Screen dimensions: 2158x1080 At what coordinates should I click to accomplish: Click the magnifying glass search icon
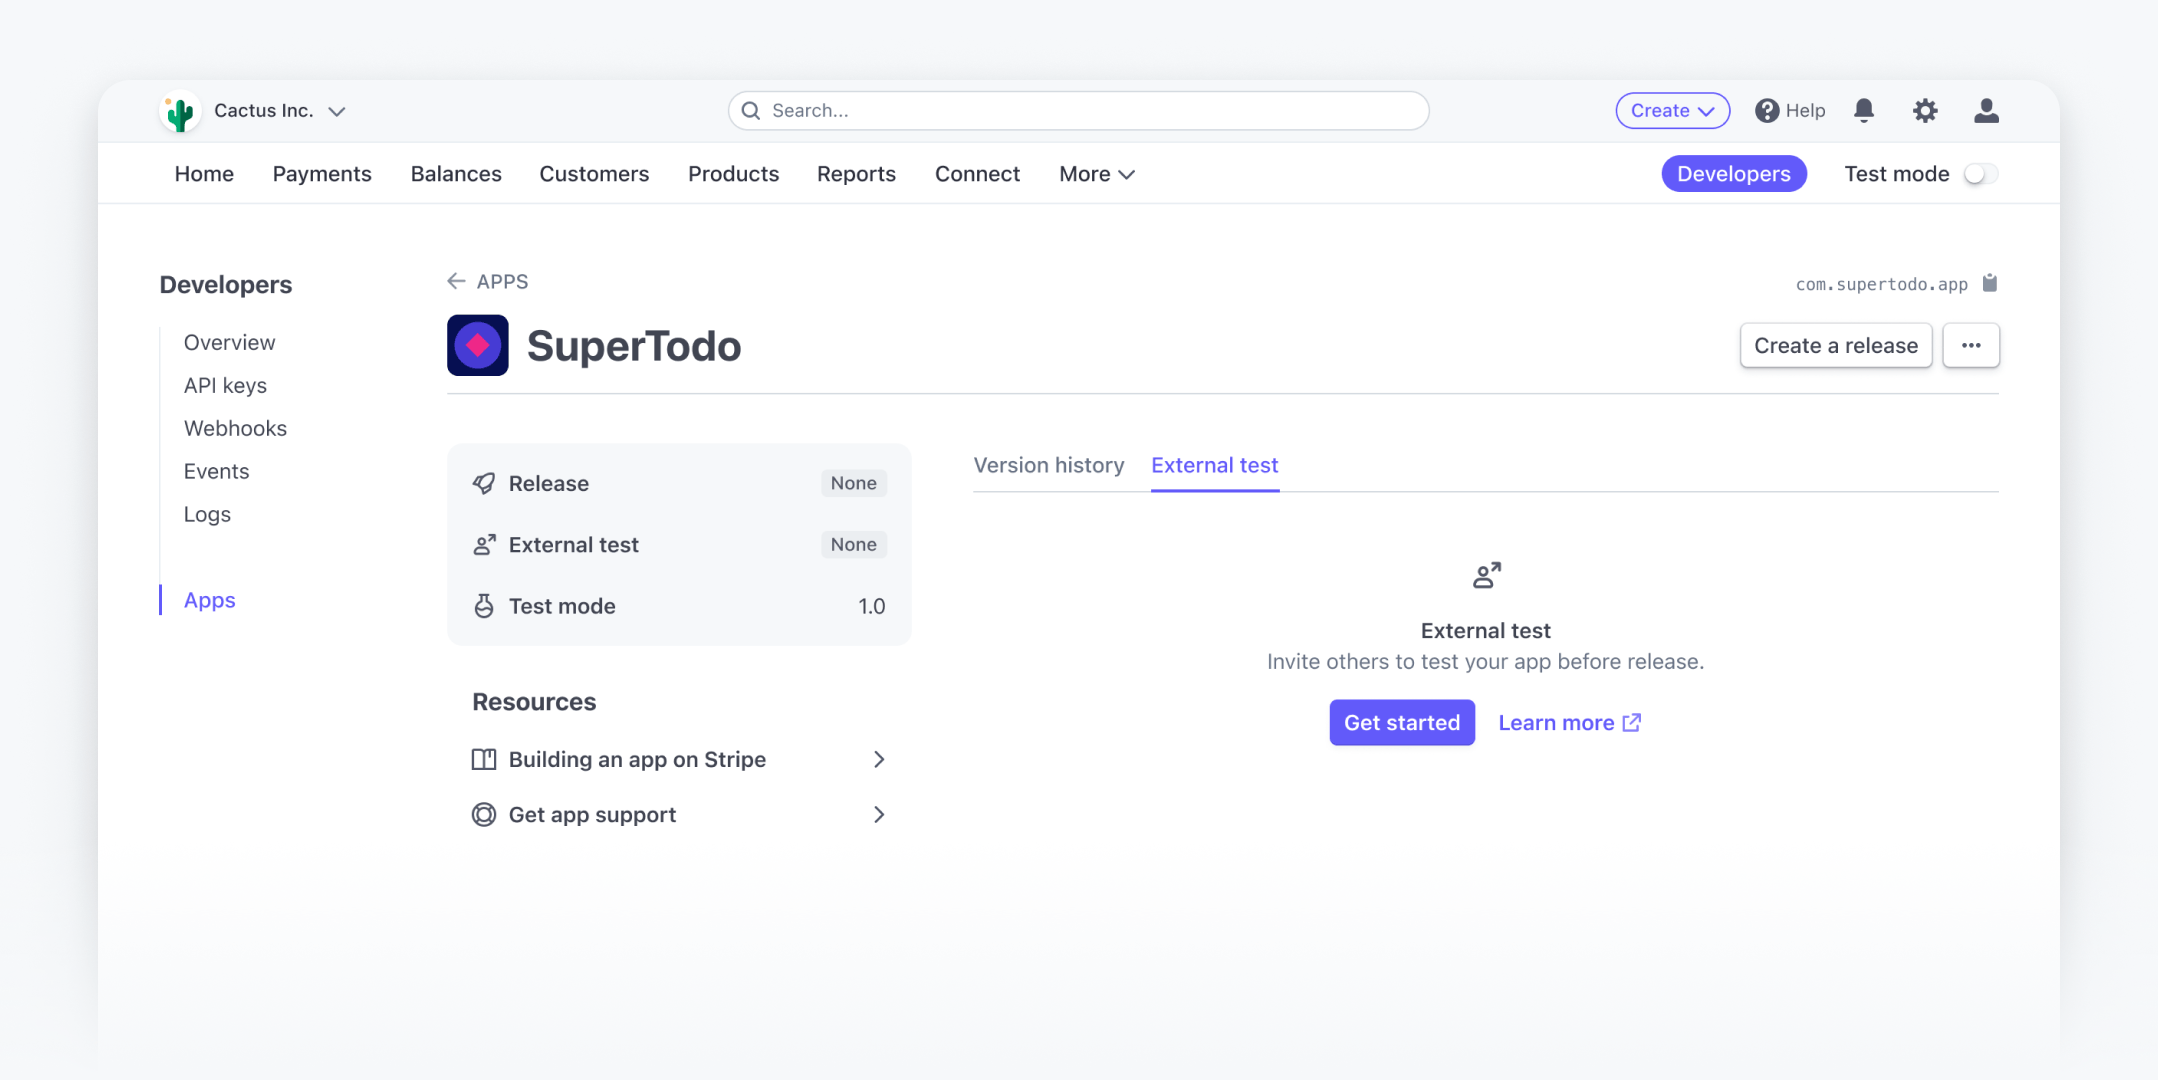751,111
